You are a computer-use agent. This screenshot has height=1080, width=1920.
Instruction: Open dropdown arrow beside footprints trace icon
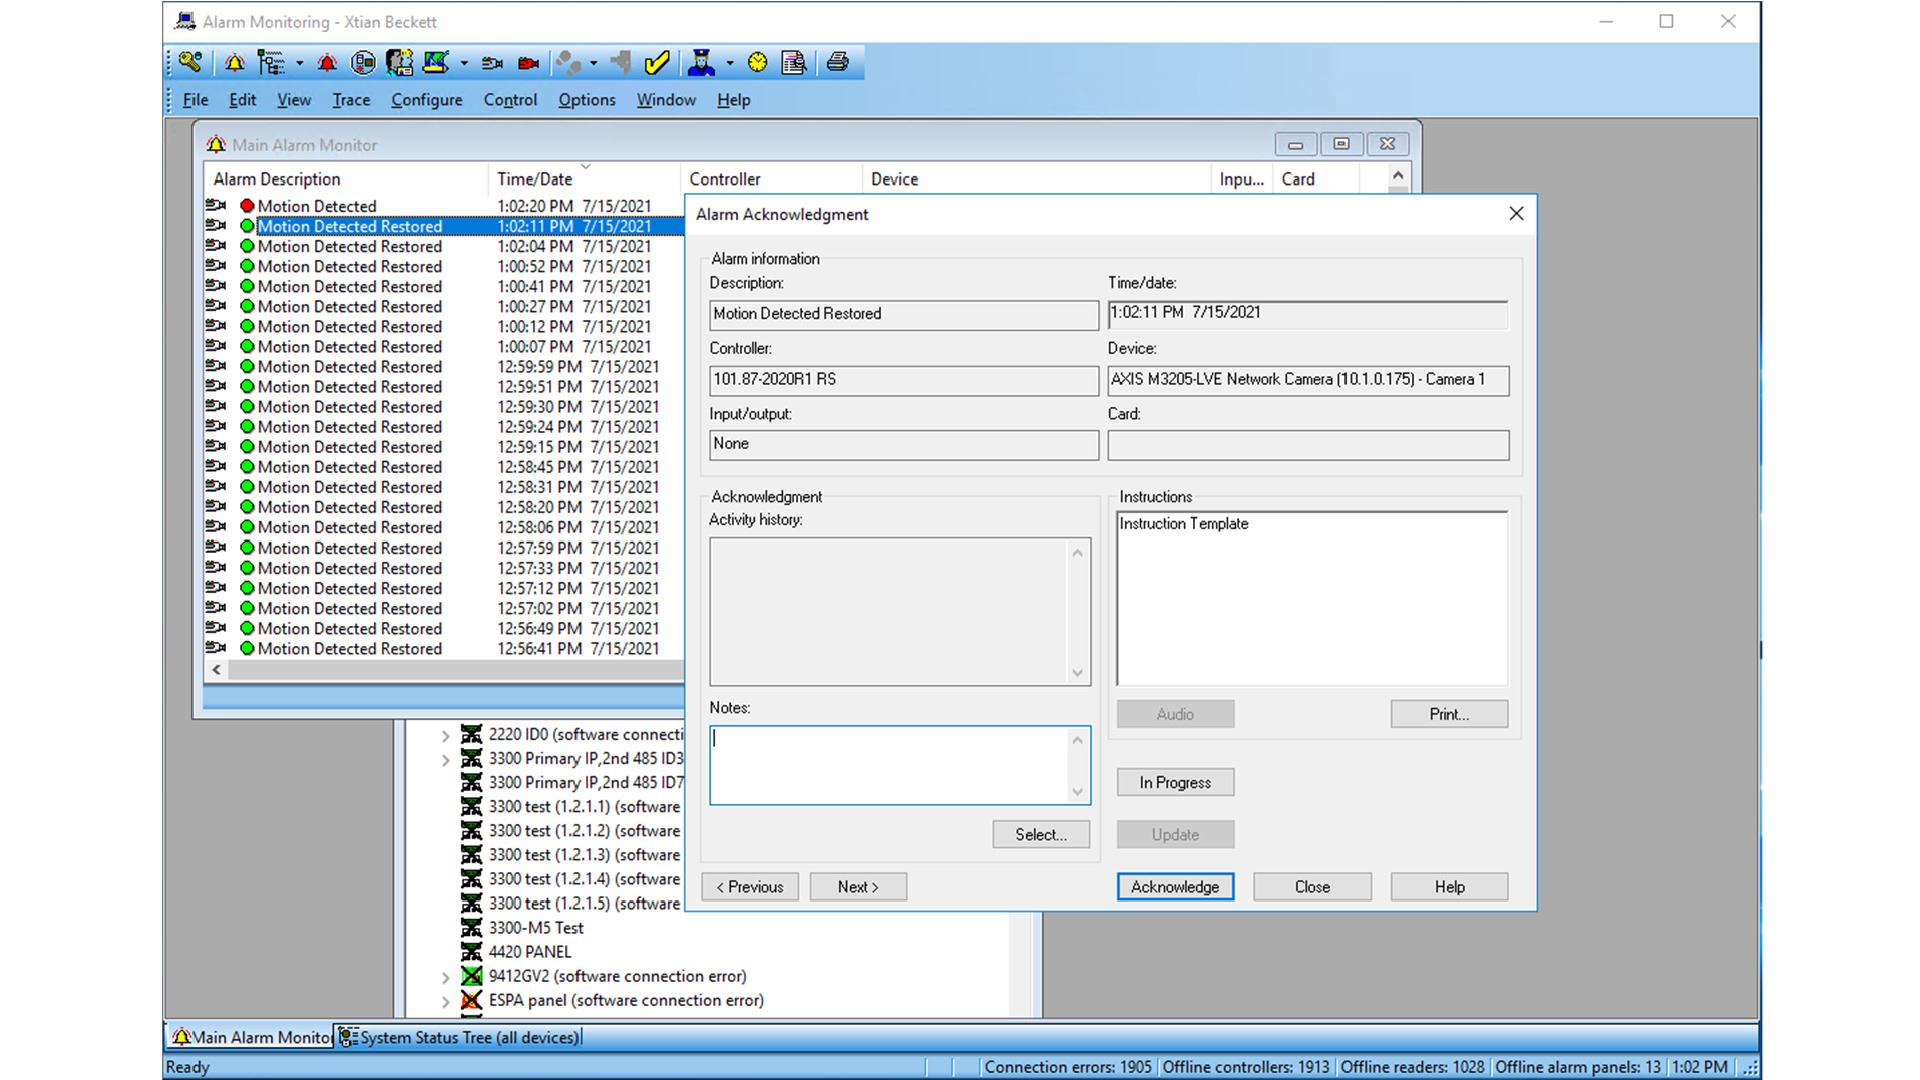pyautogui.click(x=594, y=63)
